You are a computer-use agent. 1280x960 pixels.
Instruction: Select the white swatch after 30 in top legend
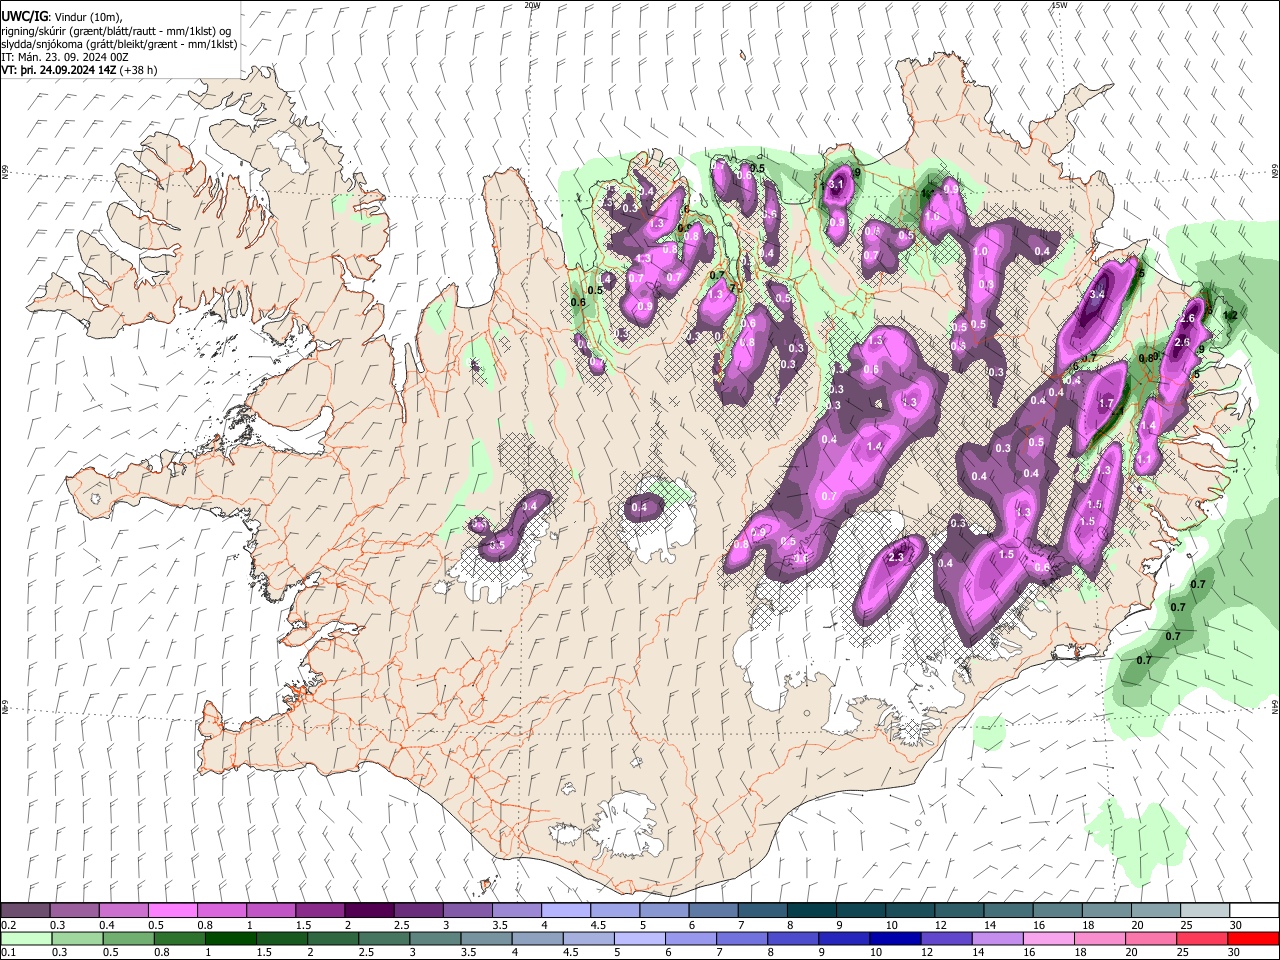tap(1252, 911)
